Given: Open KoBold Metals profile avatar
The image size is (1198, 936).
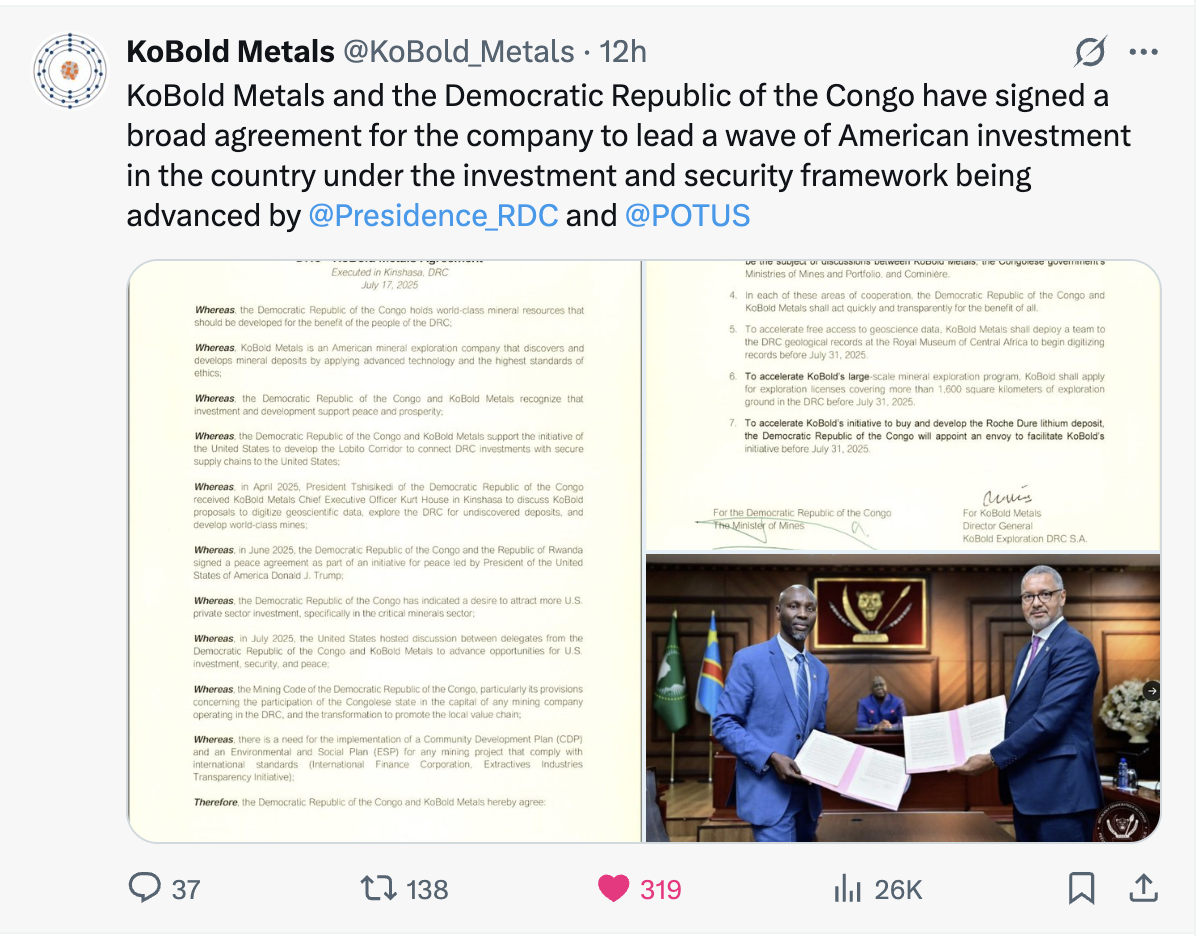Looking at the screenshot, I should coord(70,70).
